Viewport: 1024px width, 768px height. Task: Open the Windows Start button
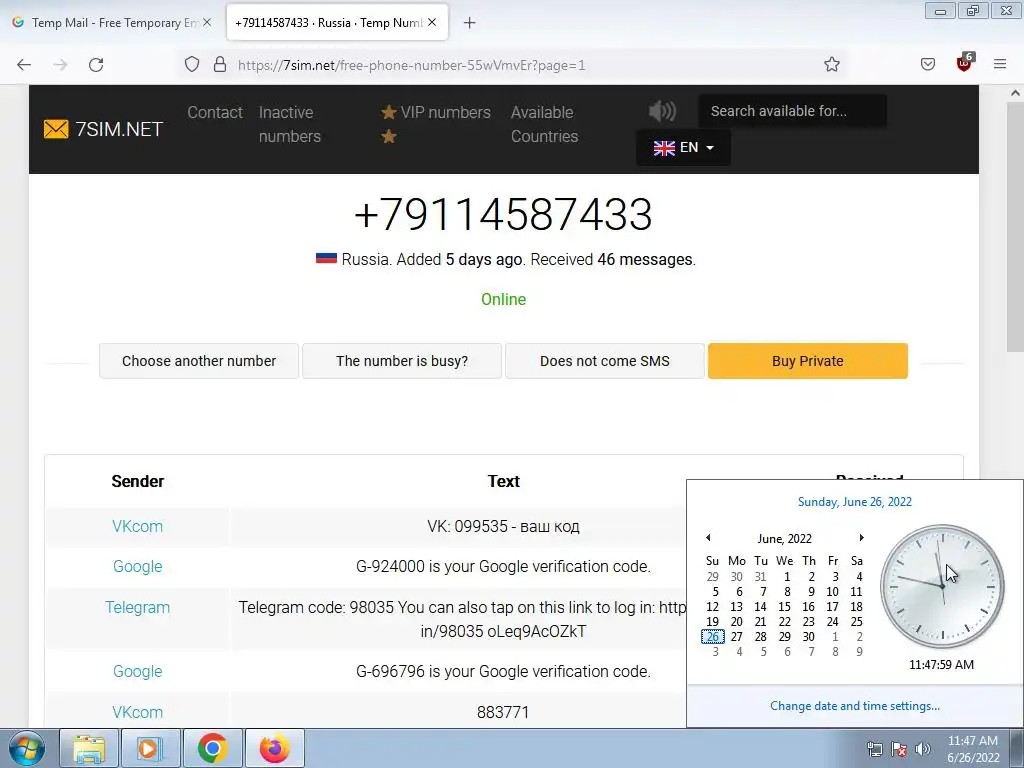[x=26, y=748]
